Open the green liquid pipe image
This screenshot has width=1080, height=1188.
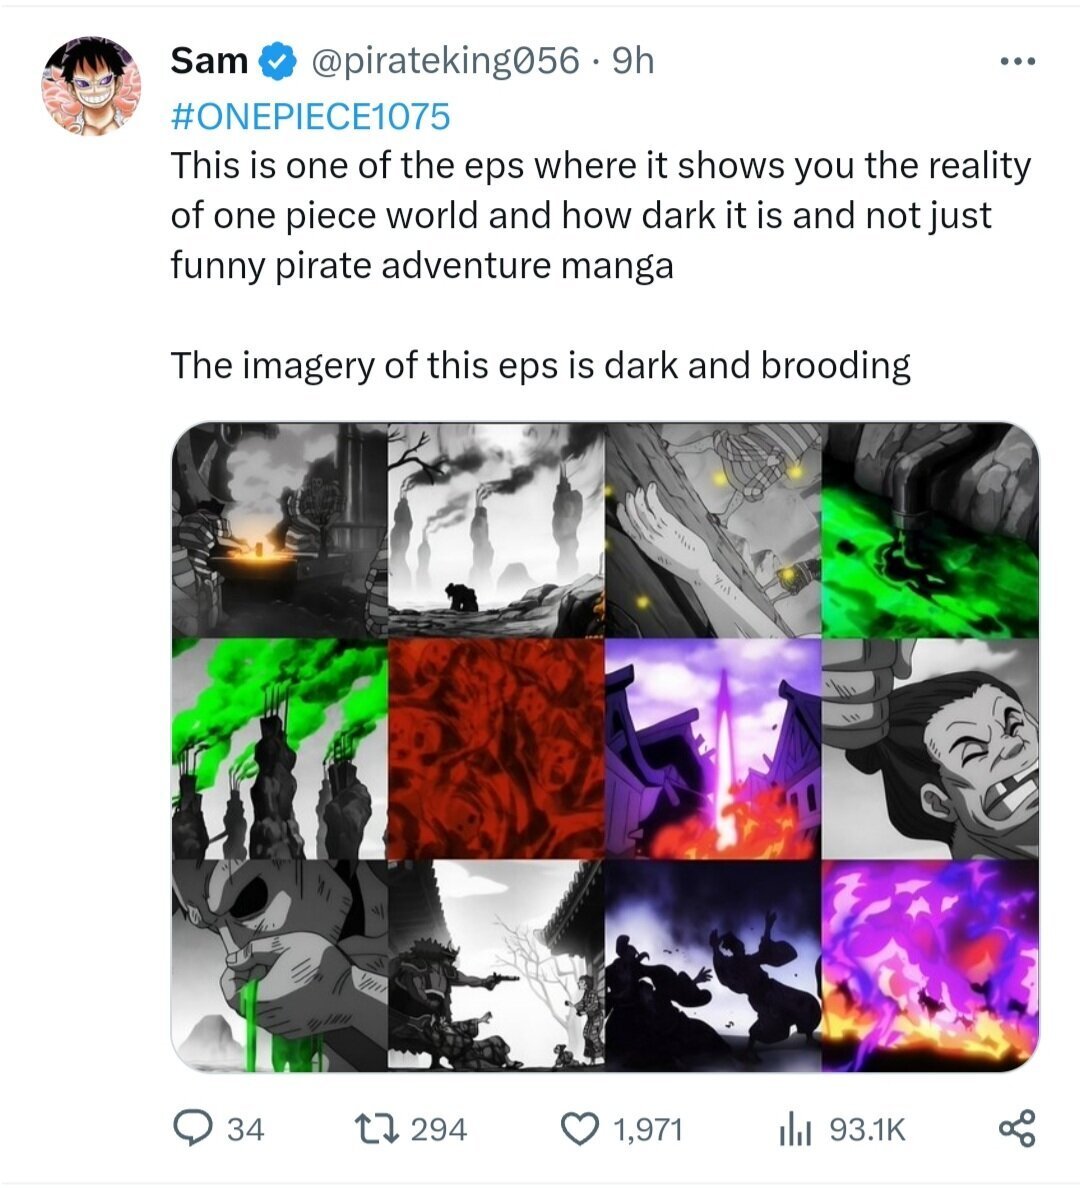point(930,530)
